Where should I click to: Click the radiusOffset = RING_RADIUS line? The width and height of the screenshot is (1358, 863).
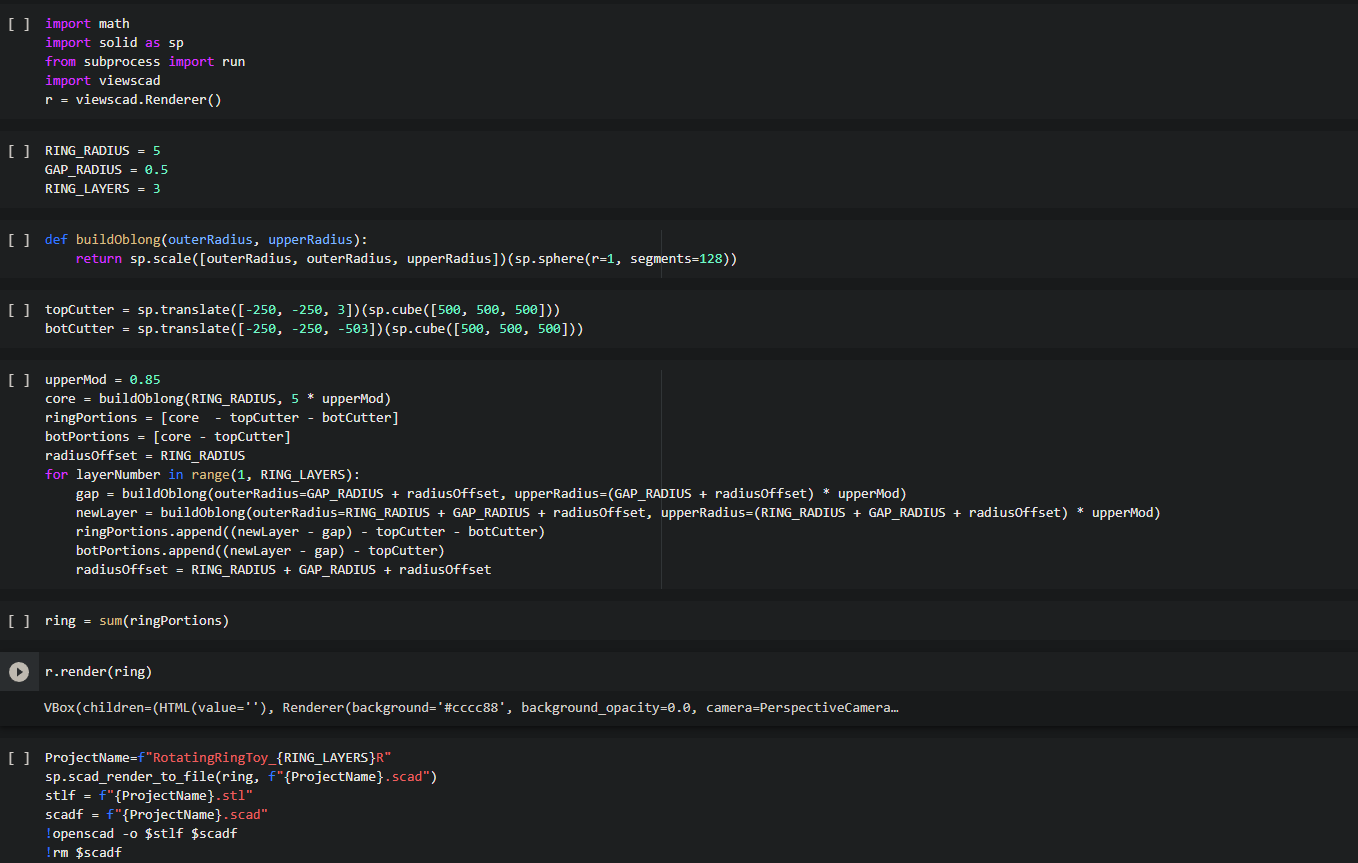[145, 456]
